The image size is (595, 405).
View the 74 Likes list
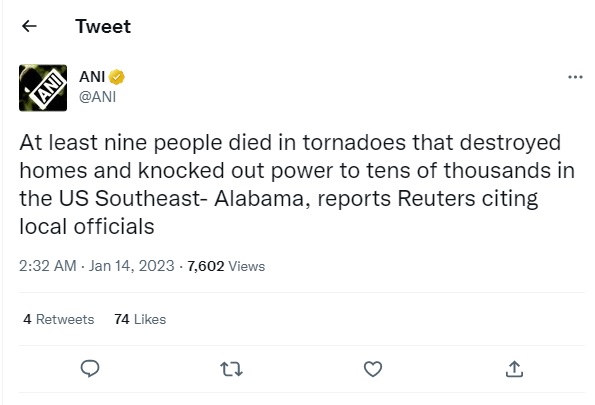[x=140, y=319]
